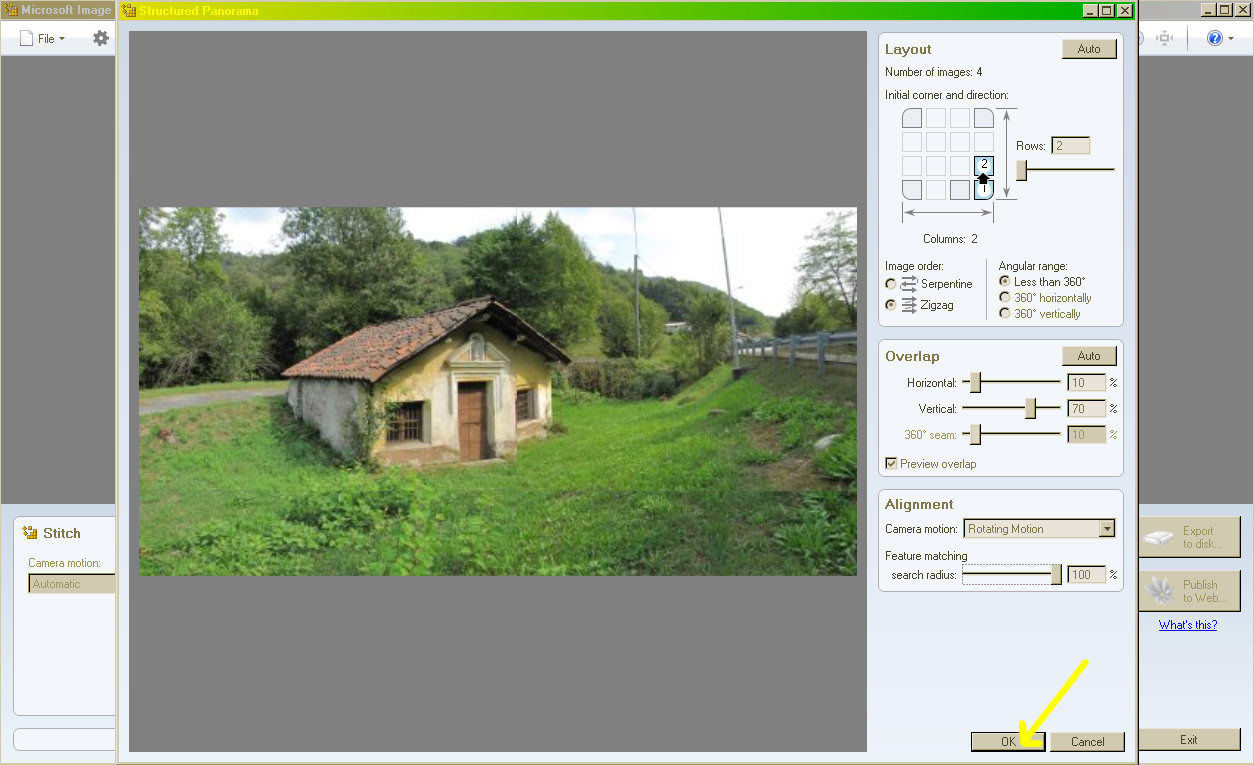
Task: Click the Rows value field
Action: point(1070,146)
